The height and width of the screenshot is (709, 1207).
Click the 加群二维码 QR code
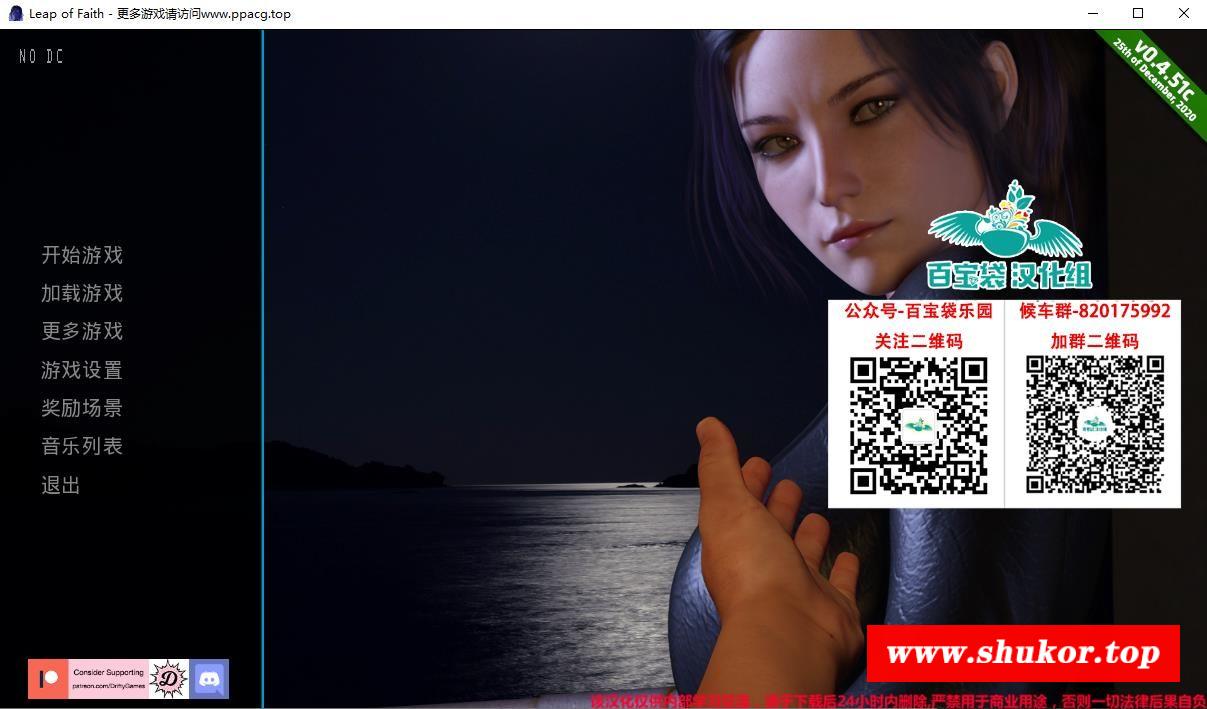pyautogui.click(x=1095, y=425)
